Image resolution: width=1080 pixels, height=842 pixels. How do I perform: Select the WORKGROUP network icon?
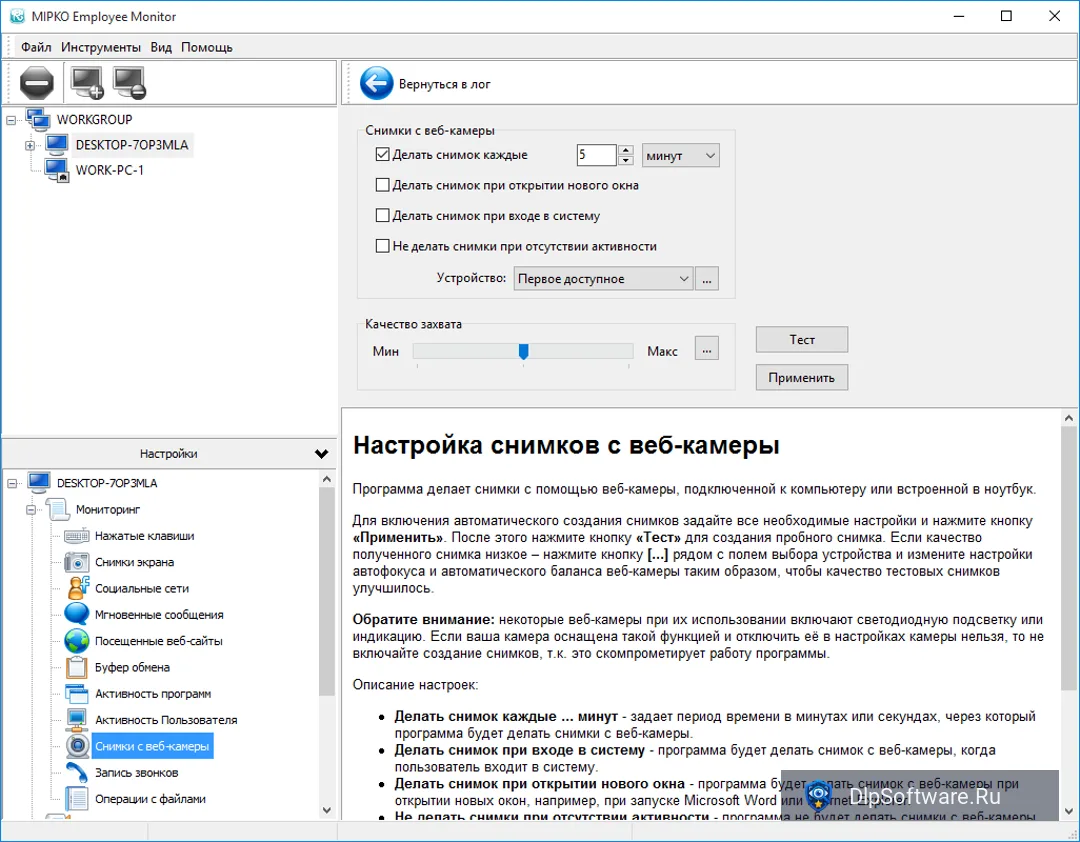coord(39,119)
